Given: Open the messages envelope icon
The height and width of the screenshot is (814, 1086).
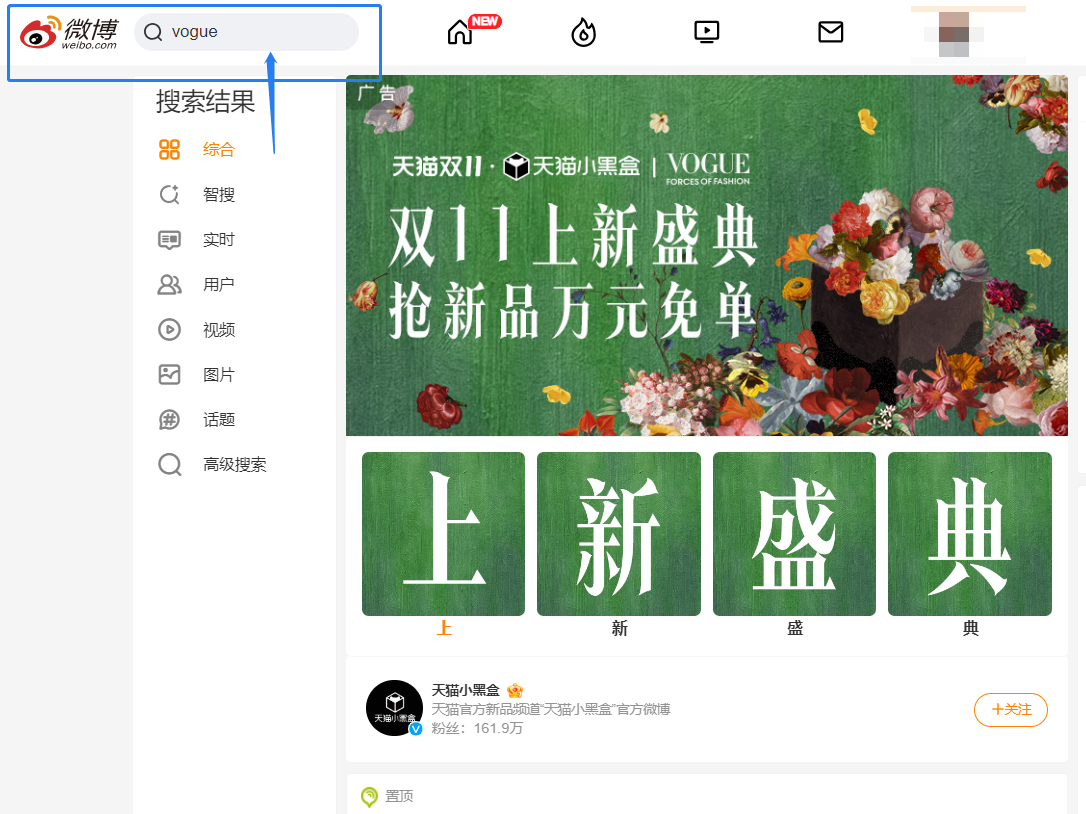Looking at the screenshot, I should tap(830, 32).
